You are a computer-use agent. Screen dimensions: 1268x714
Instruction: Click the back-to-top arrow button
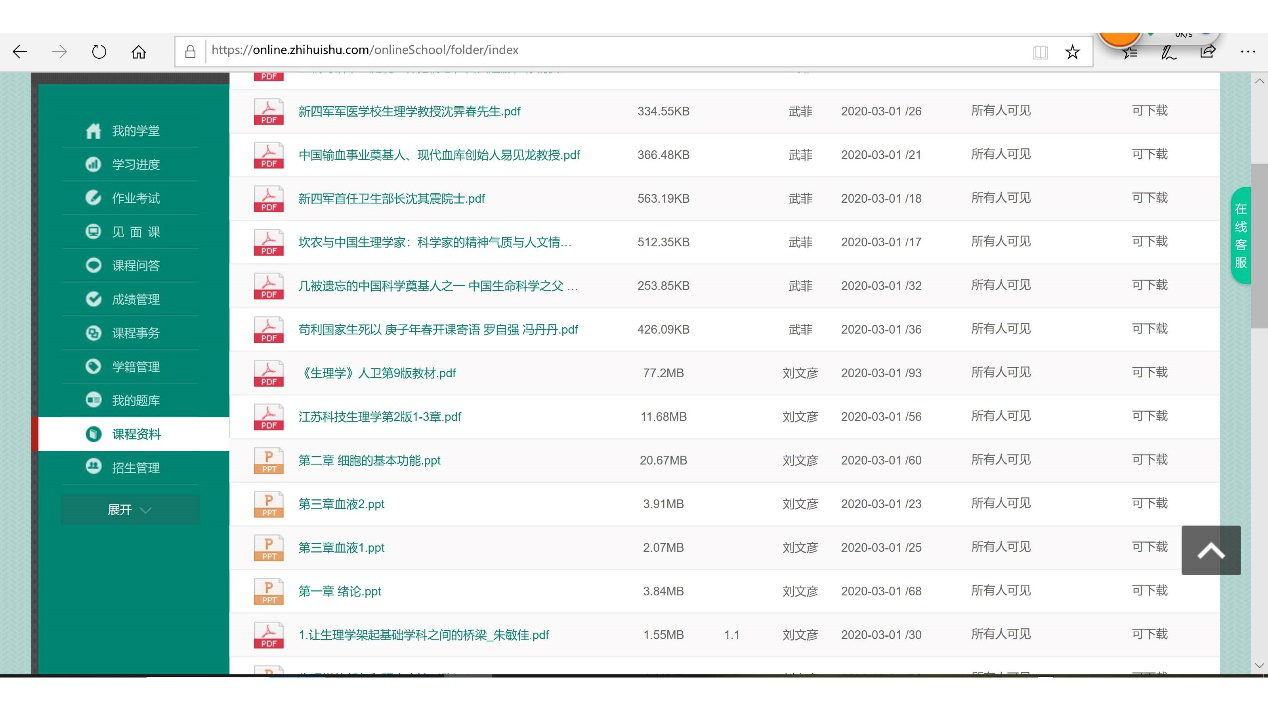coord(1210,550)
